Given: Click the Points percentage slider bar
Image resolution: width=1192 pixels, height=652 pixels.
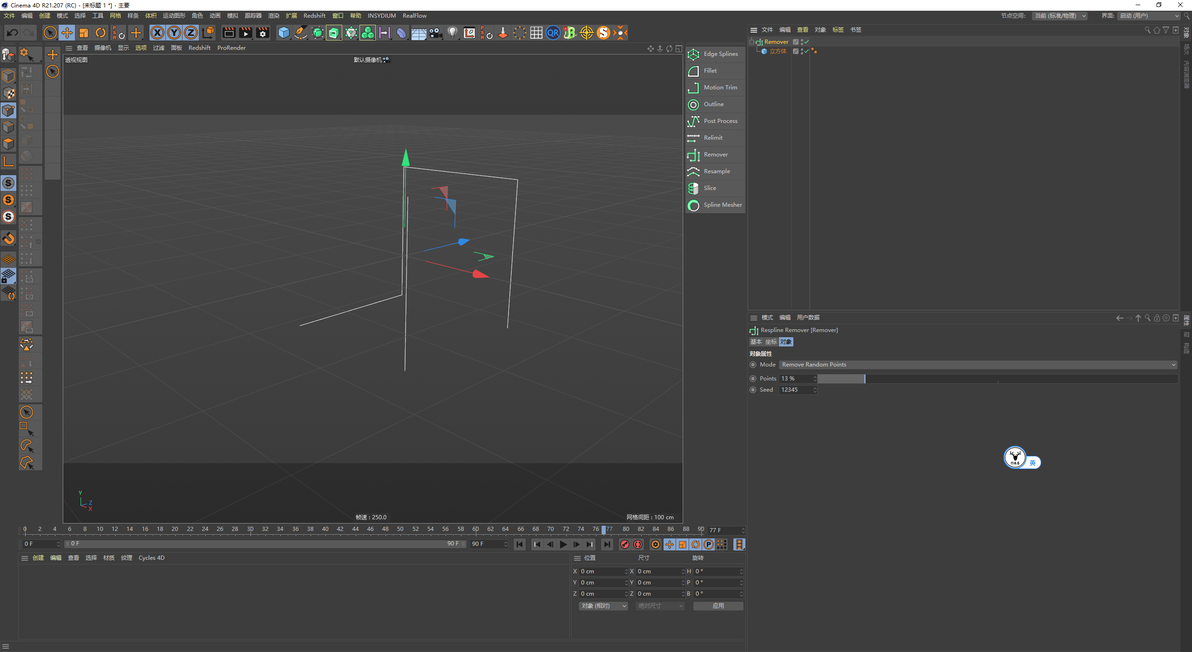Looking at the screenshot, I should 996,379.
